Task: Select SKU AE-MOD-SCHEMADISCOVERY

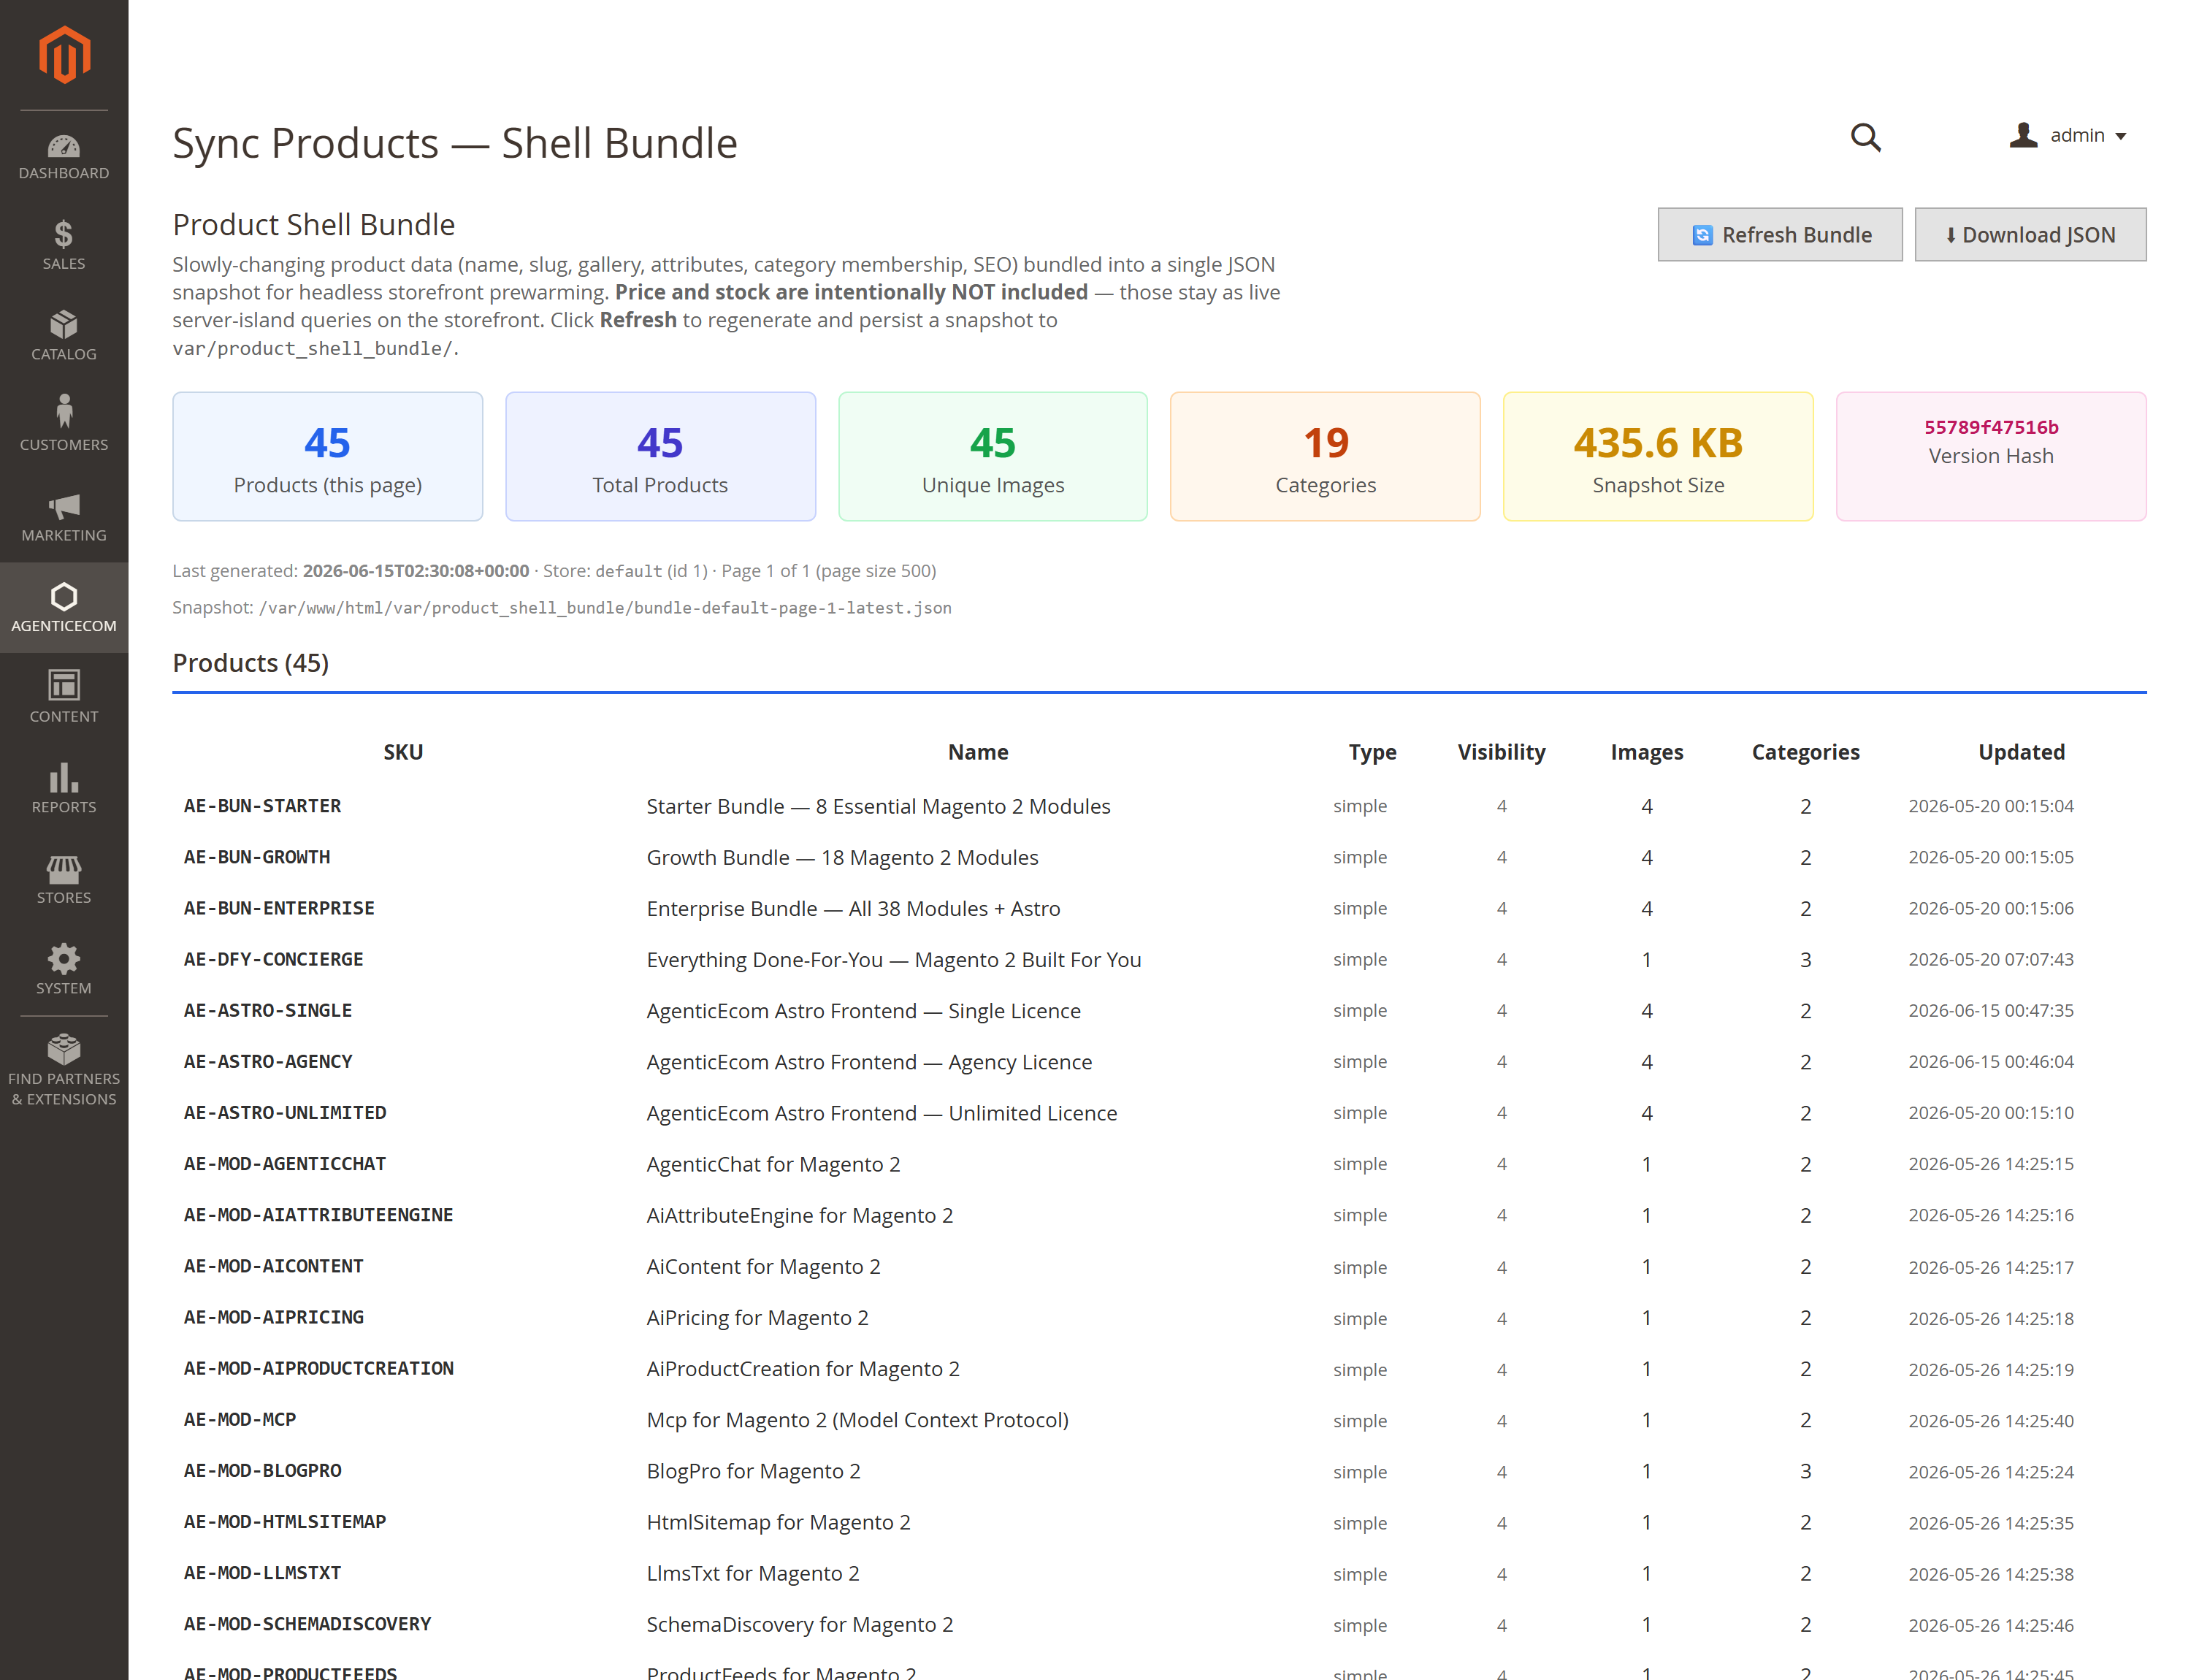Action: tap(307, 1624)
